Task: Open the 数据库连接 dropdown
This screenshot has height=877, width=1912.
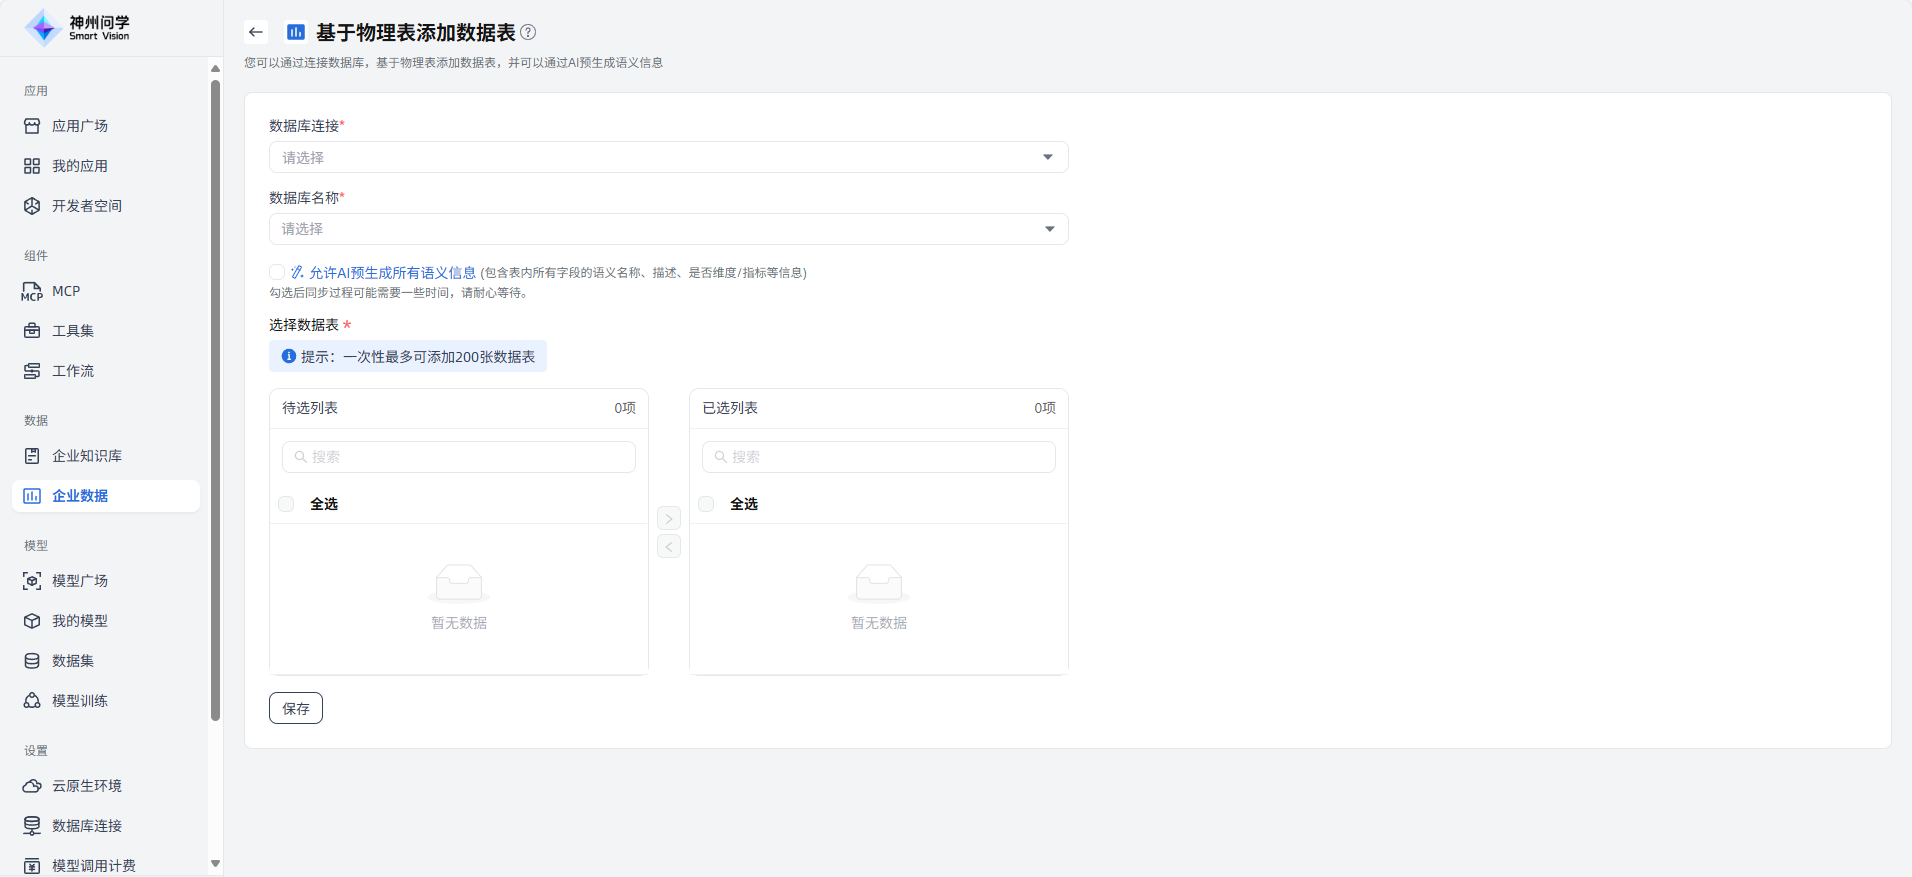Action: (668, 157)
